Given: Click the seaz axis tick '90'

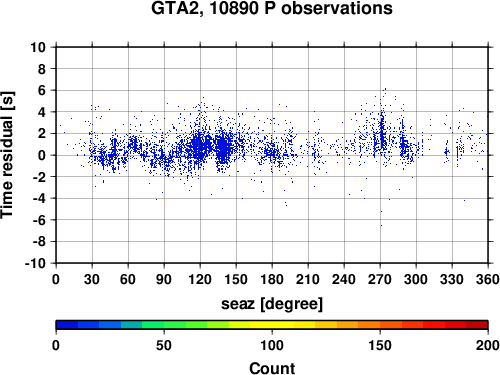Looking at the screenshot, I should [164, 279].
